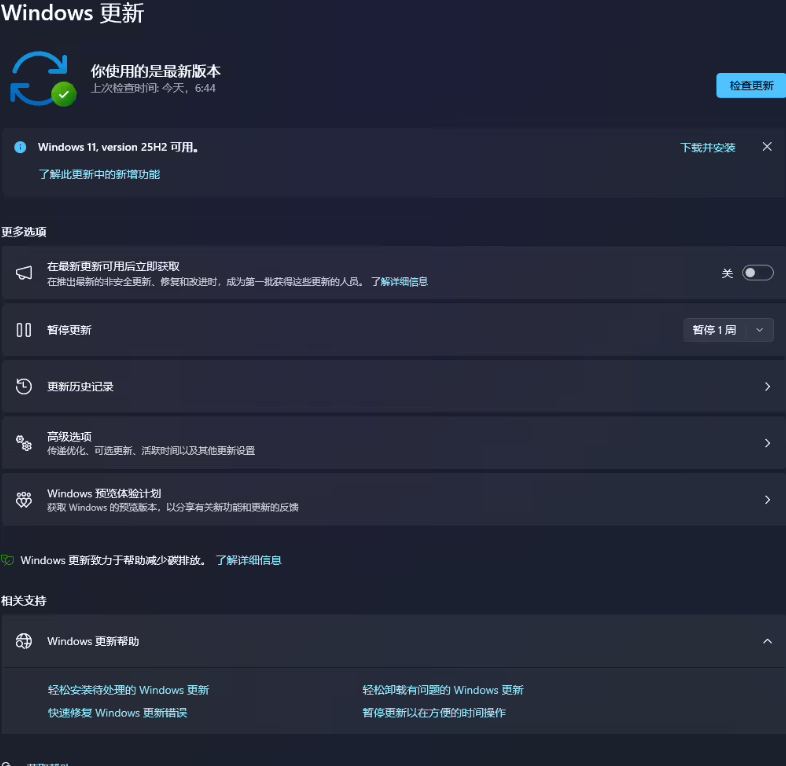Open 了解此更新中的新增功能 link
This screenshot has height=766, width=786.
[99, 174]
